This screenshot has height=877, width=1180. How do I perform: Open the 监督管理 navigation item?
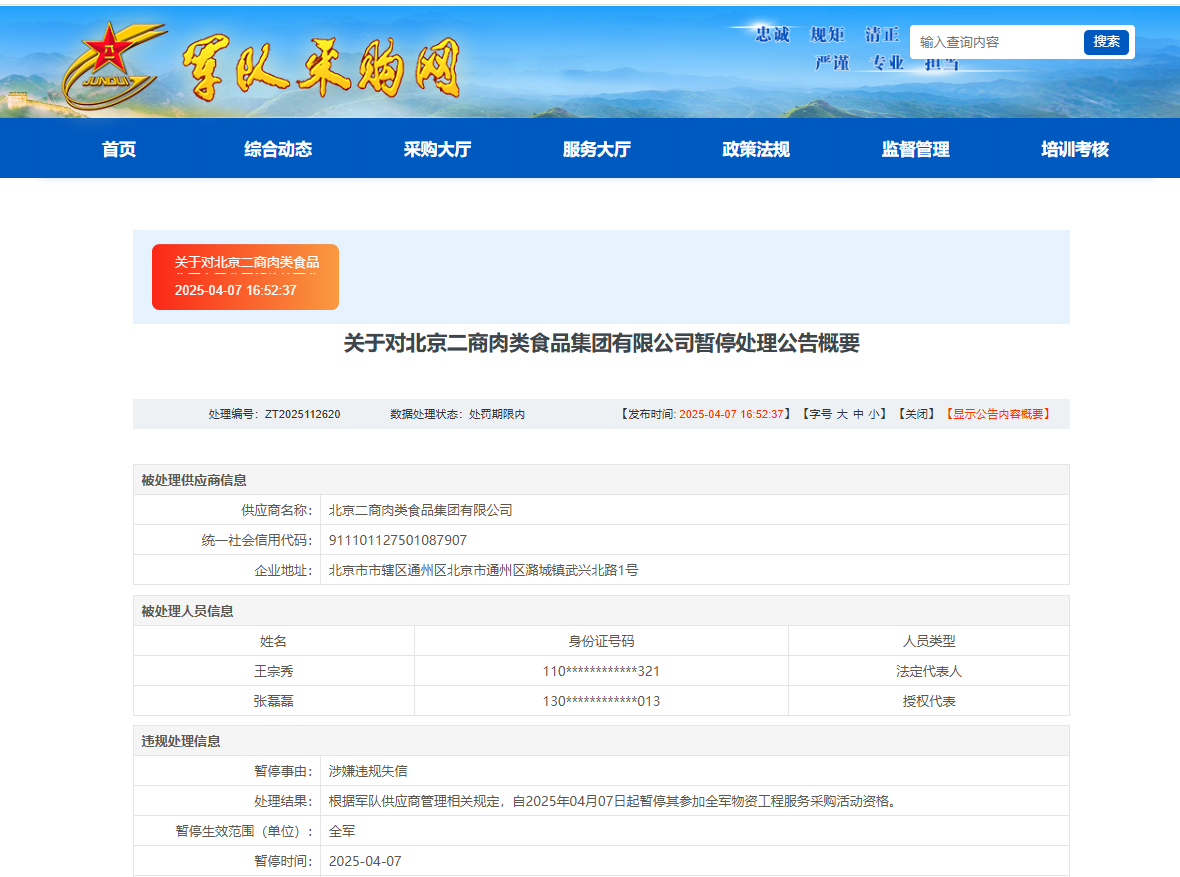pos(915,149)
